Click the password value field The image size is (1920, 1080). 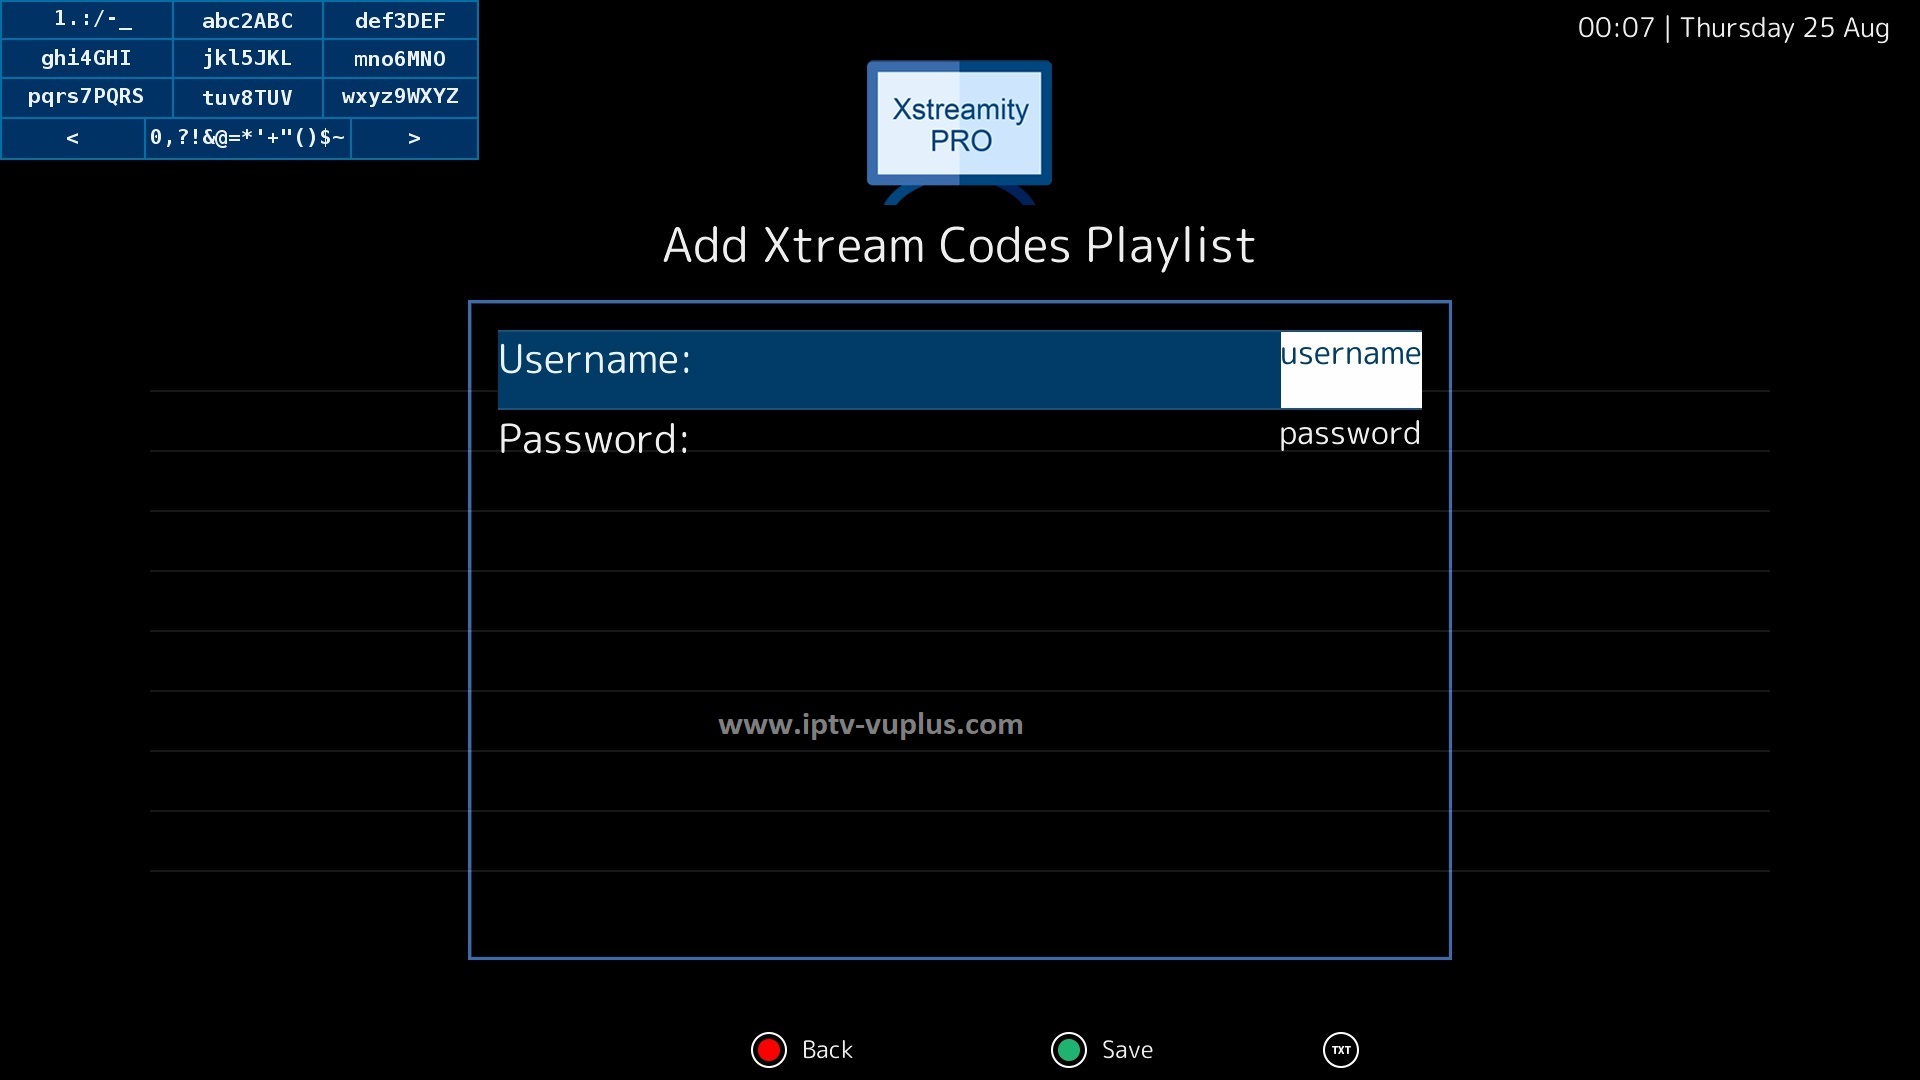coord(1350,434)
